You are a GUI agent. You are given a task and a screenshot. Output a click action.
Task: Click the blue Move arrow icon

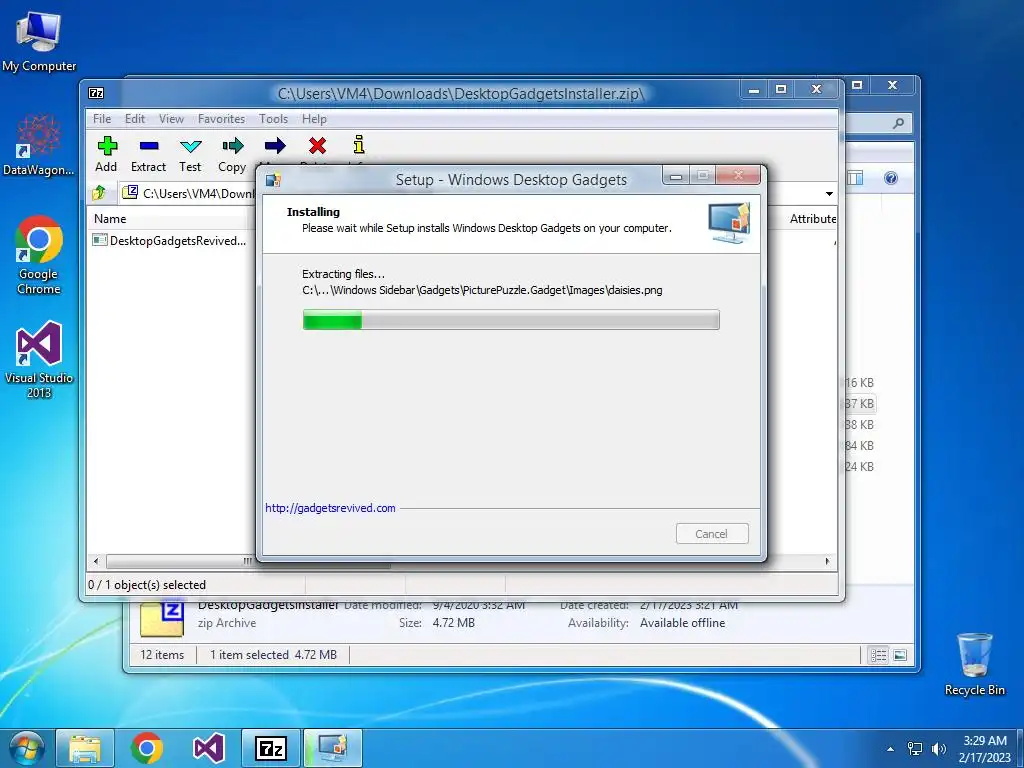[275, 146]
